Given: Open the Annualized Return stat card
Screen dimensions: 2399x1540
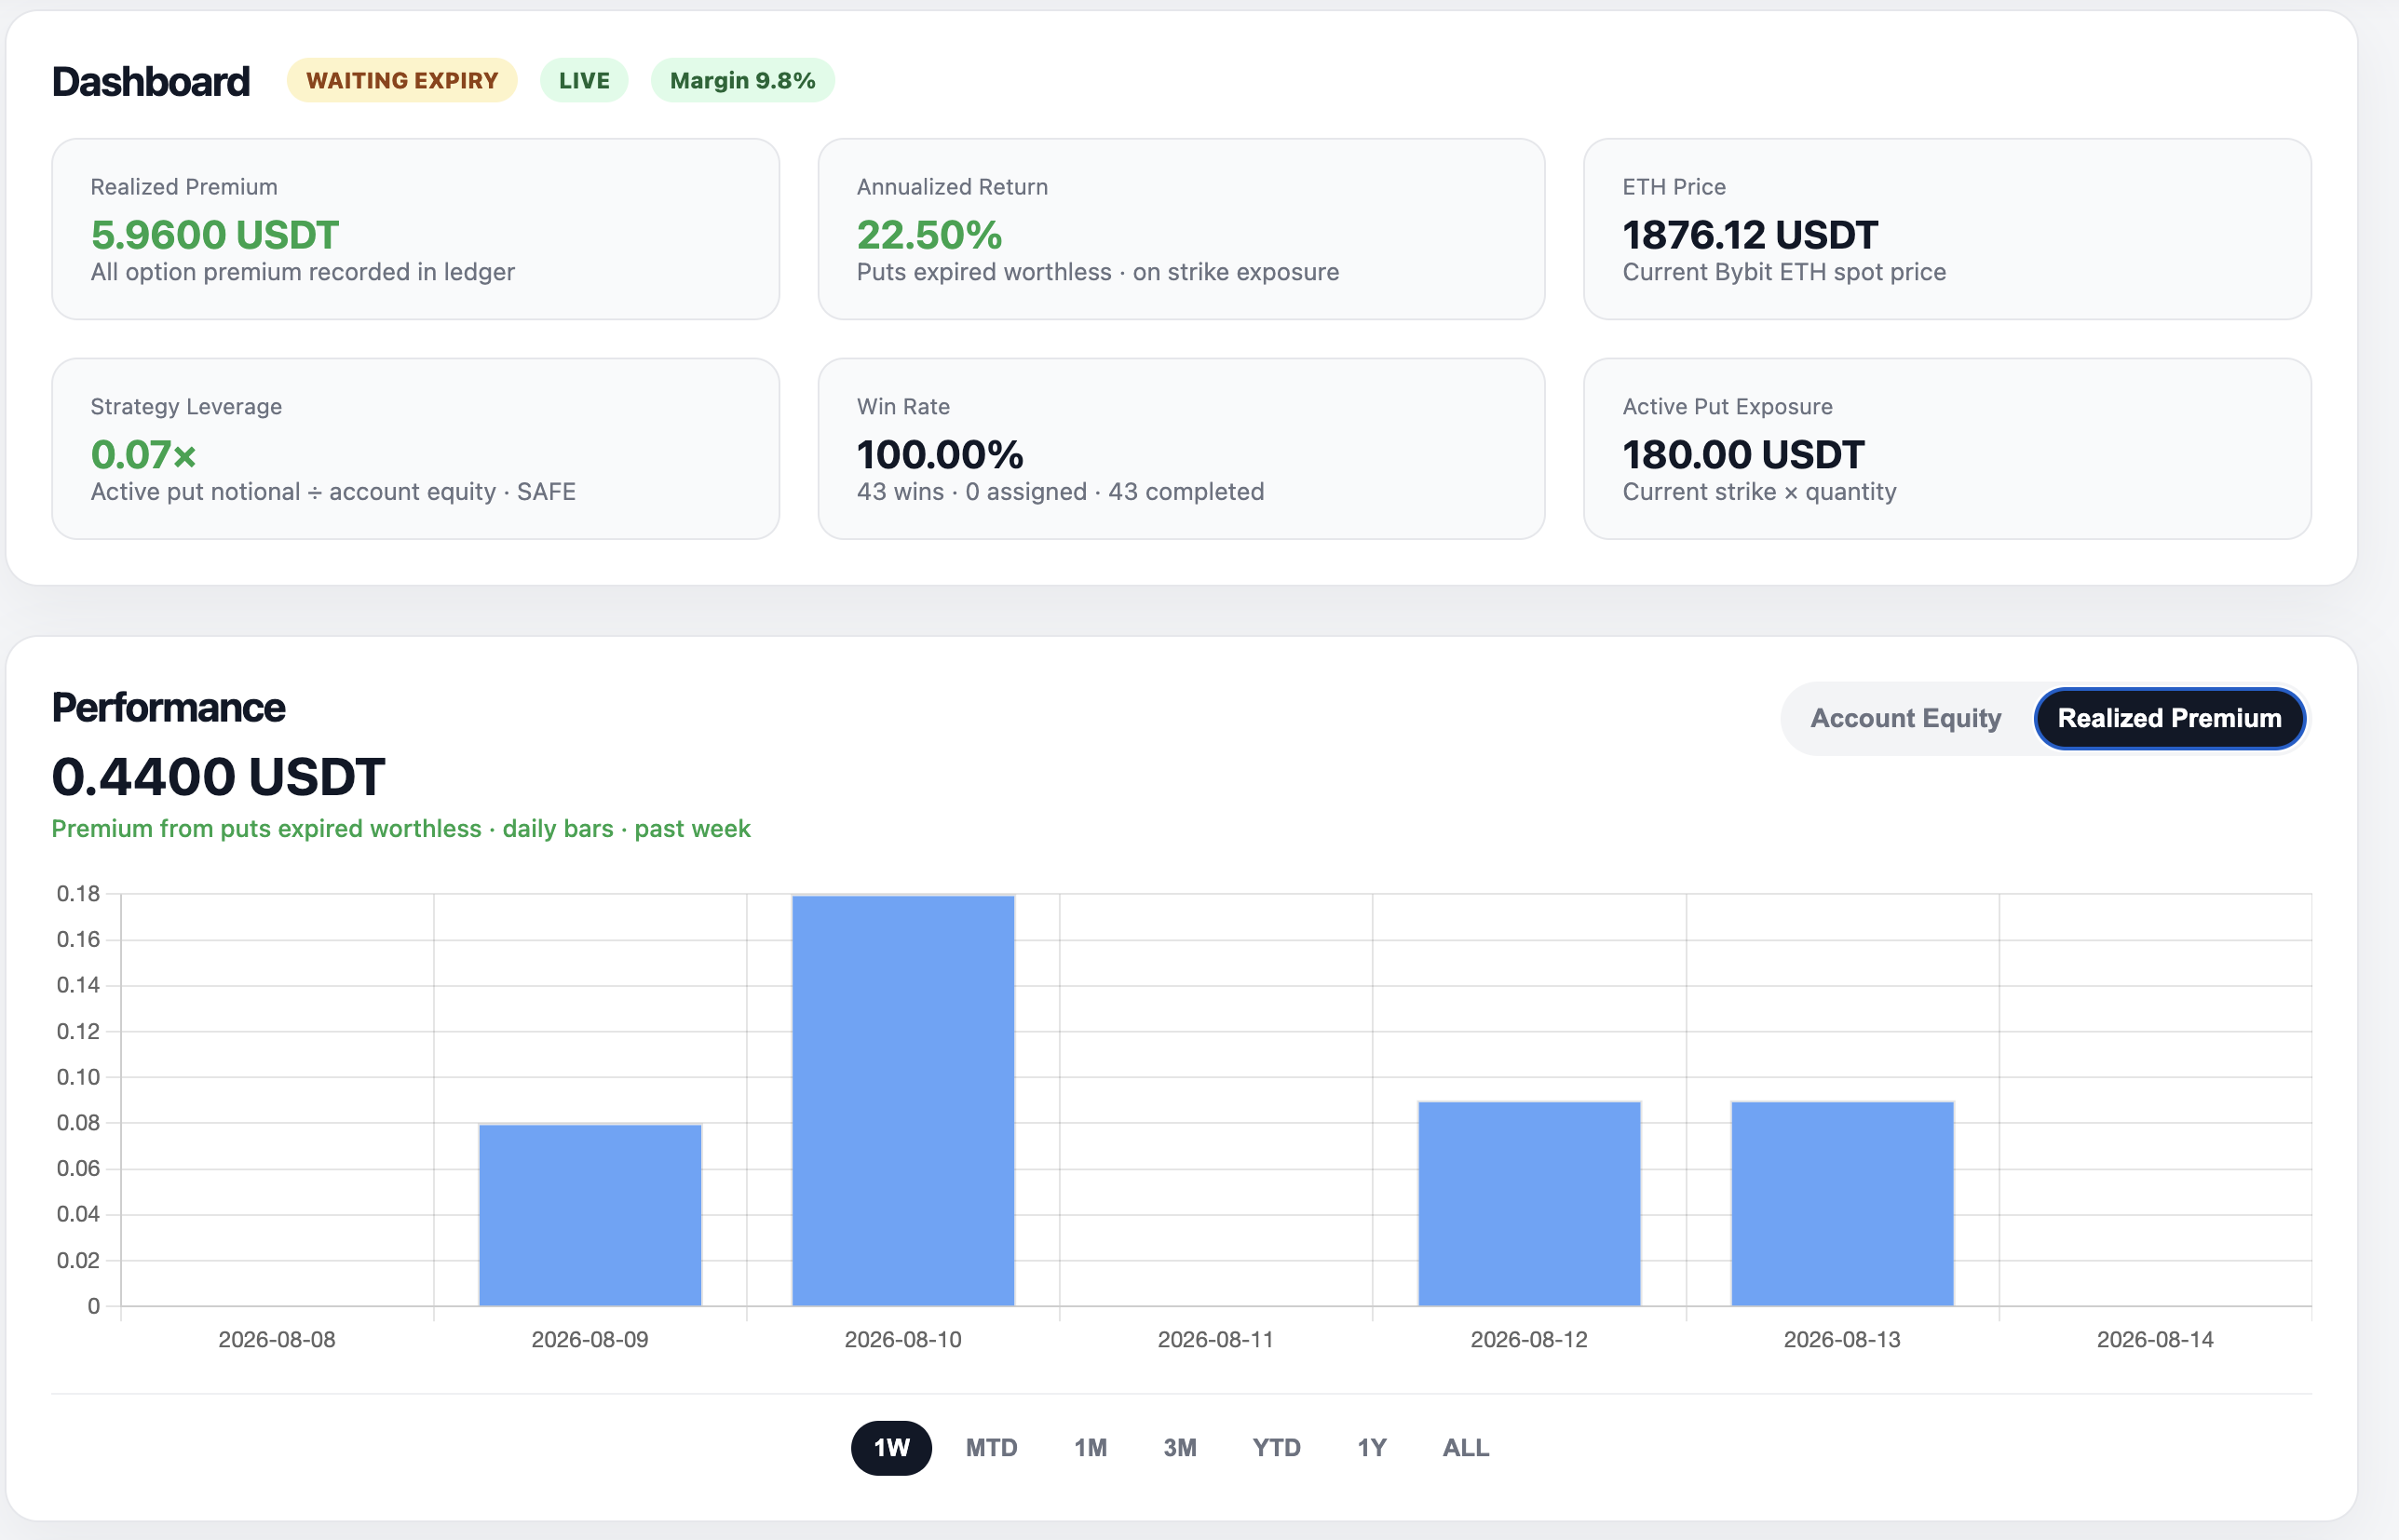Looking at the screenshot, I should (1181, 229).
